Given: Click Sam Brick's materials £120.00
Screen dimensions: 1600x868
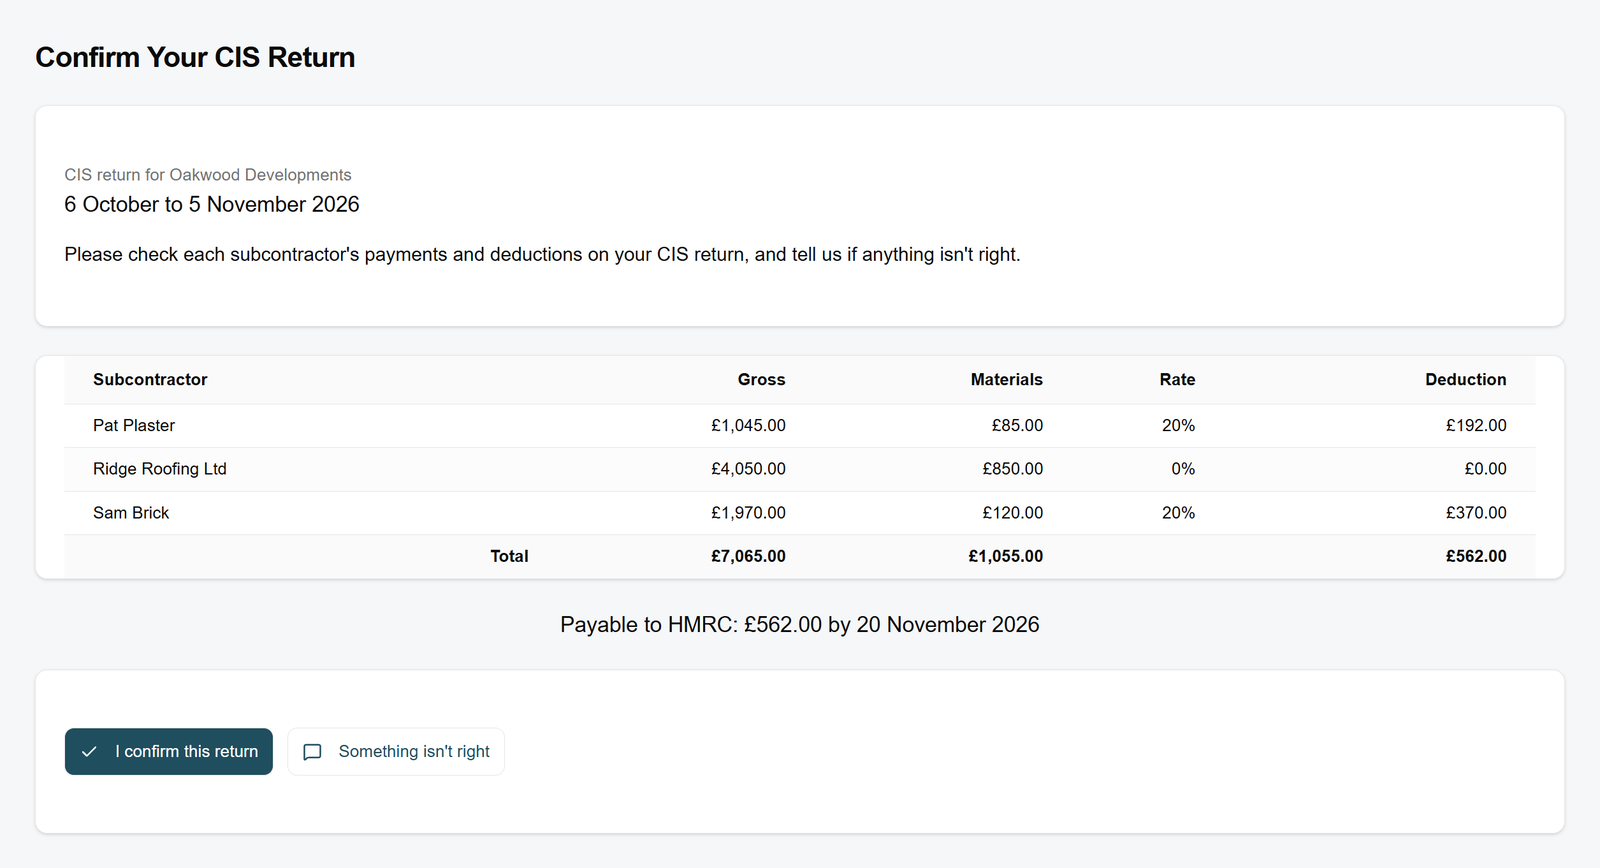Looking at the screenshot, I should coord(1012,513).
